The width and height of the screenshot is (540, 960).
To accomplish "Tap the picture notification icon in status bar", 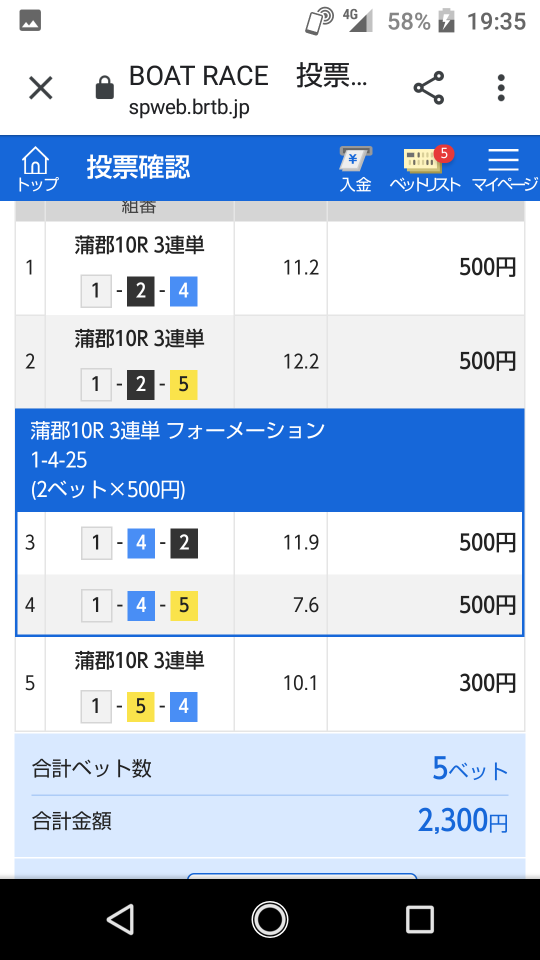I will (x=30, y=21).
